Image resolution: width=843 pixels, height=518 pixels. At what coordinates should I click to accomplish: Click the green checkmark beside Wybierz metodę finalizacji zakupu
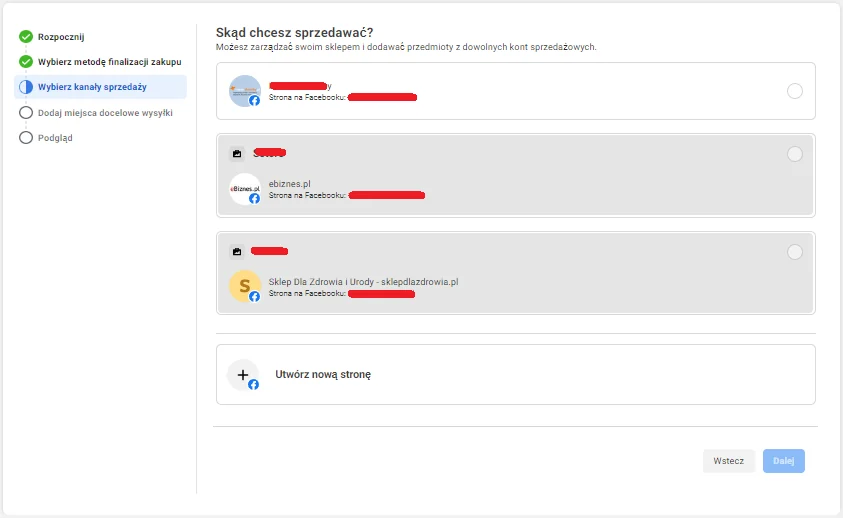tap(26, 61)
